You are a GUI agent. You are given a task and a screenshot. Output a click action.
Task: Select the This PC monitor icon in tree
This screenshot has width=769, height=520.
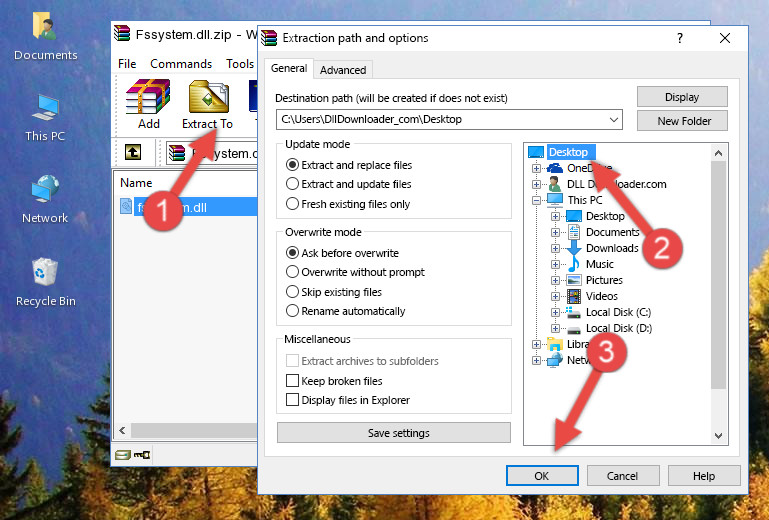point(555,200)
